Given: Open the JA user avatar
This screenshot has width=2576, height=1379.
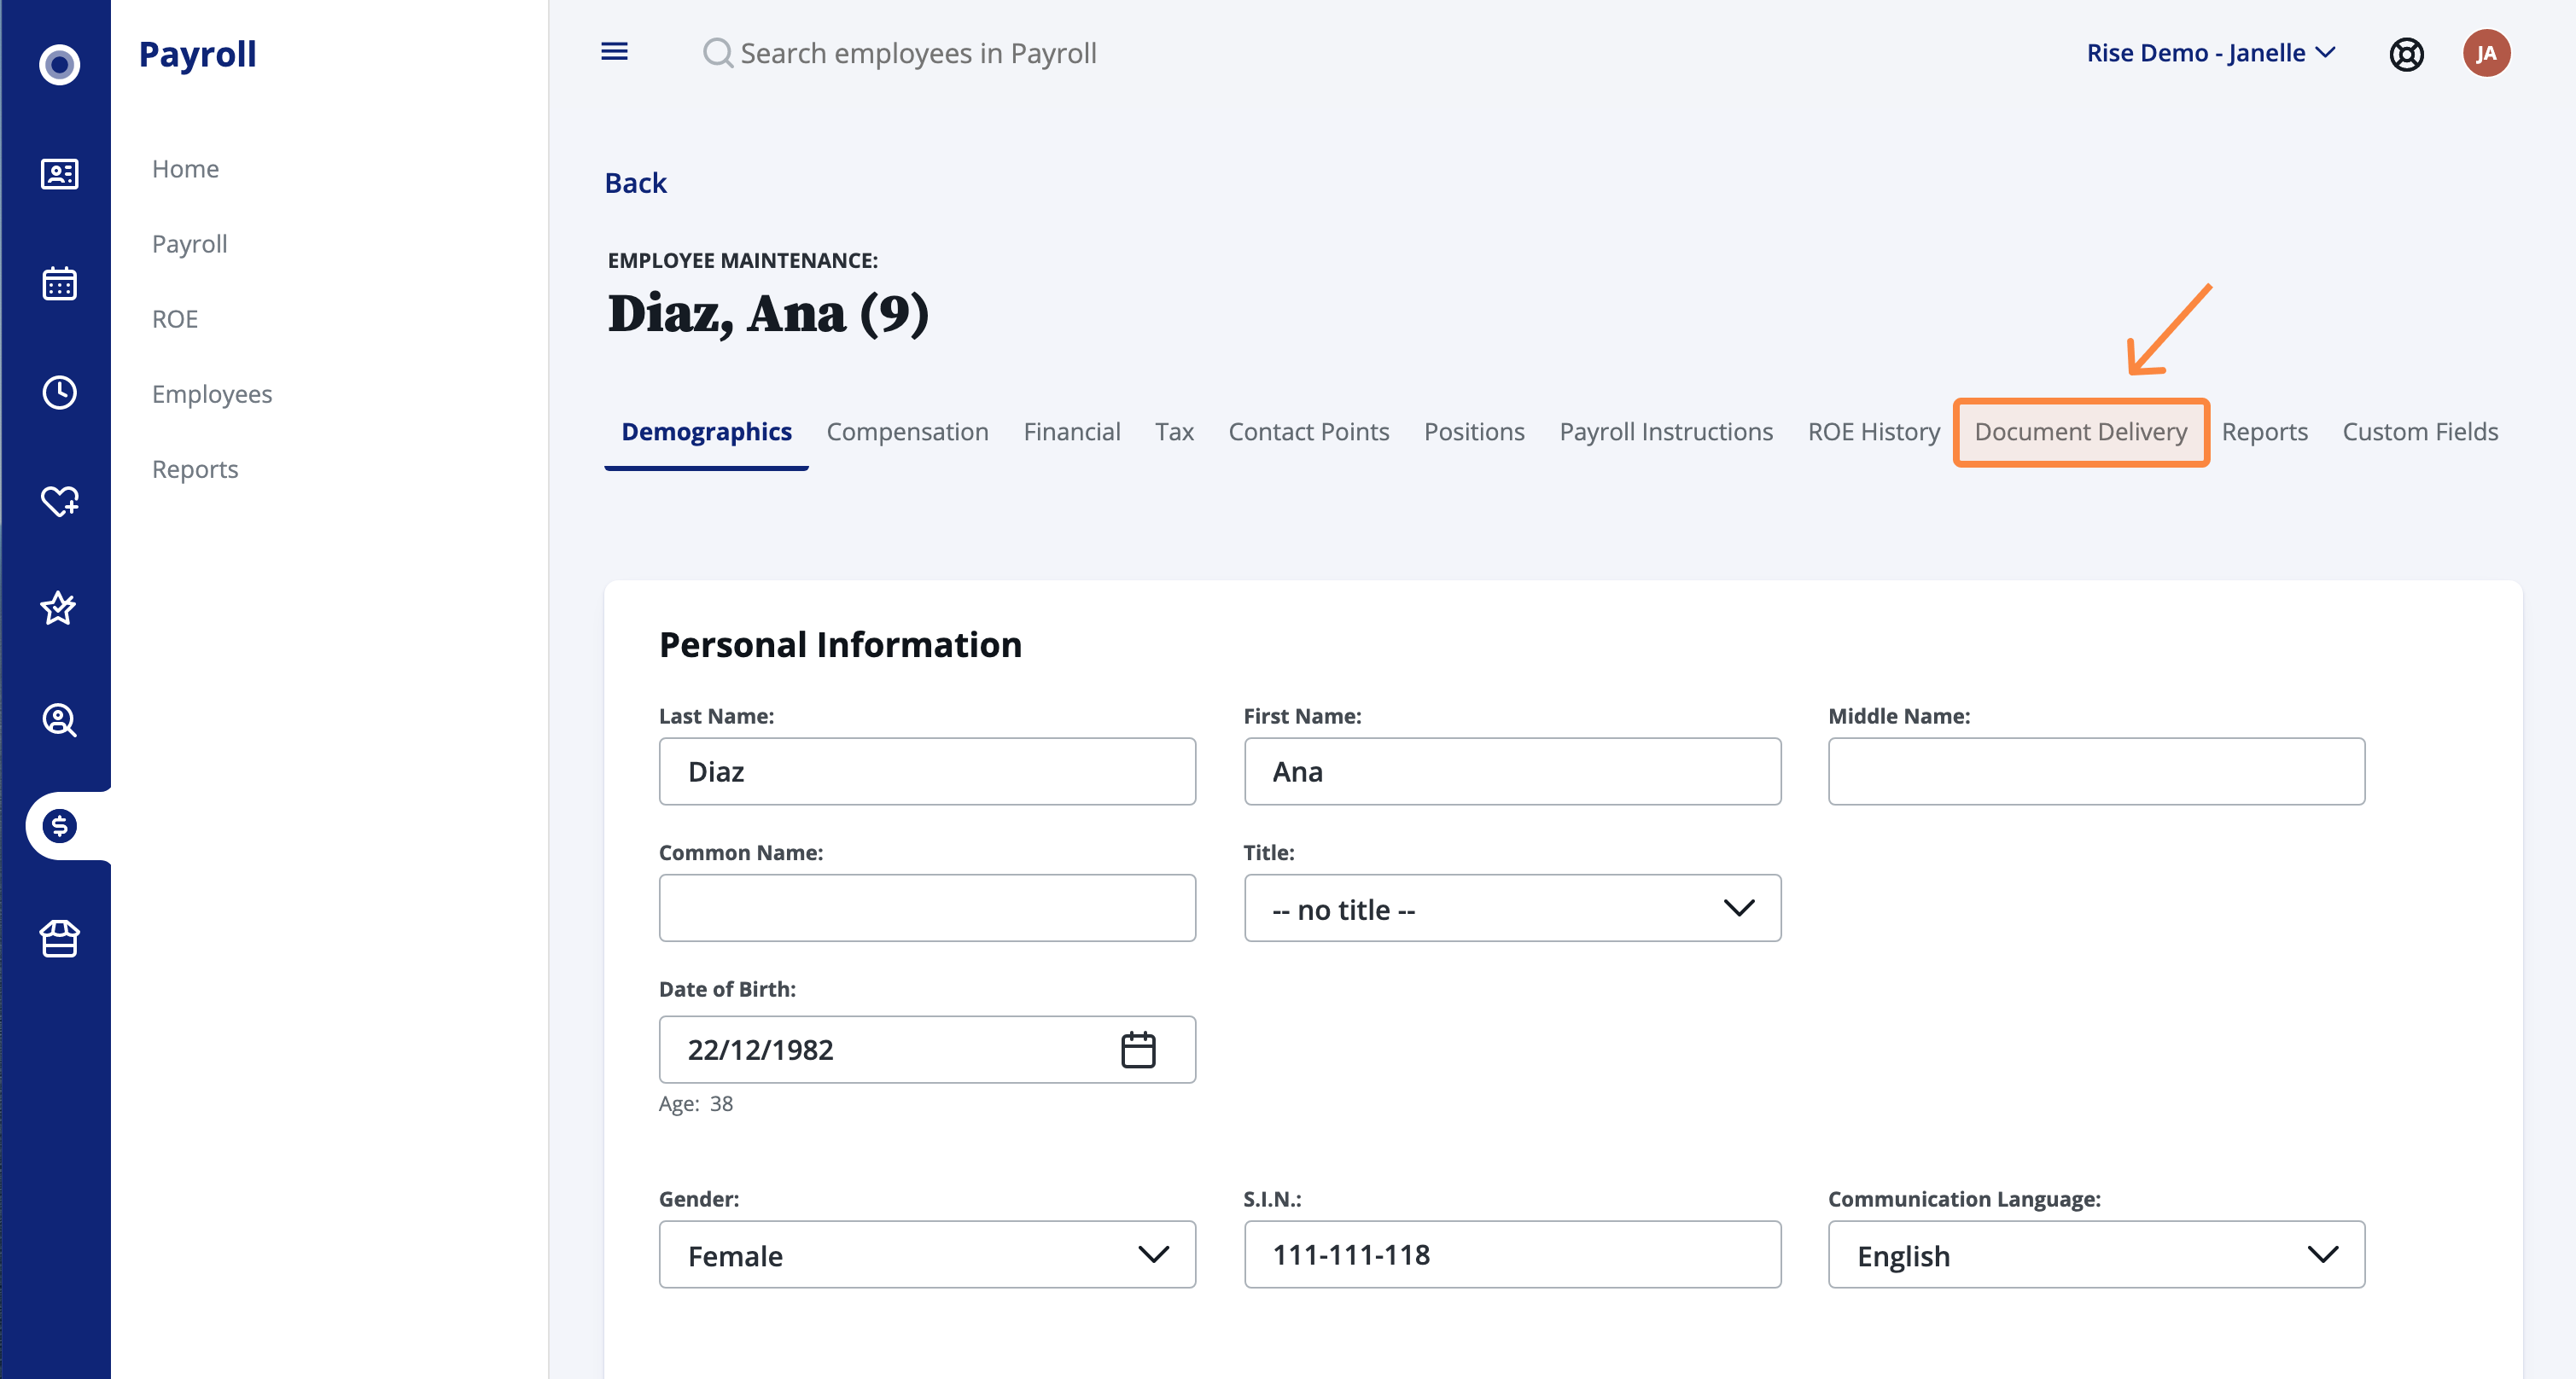Looking at the screenshot, I should [2486, 53].
